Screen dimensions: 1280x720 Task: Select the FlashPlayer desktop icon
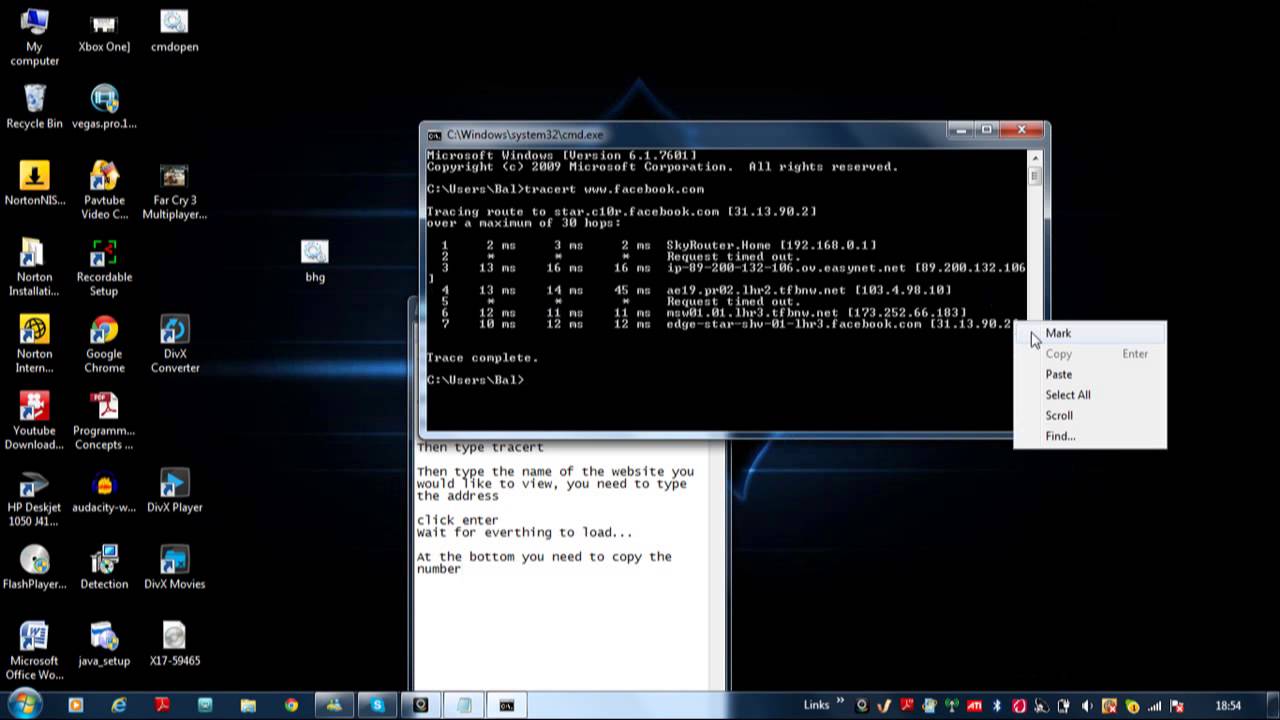34,568
